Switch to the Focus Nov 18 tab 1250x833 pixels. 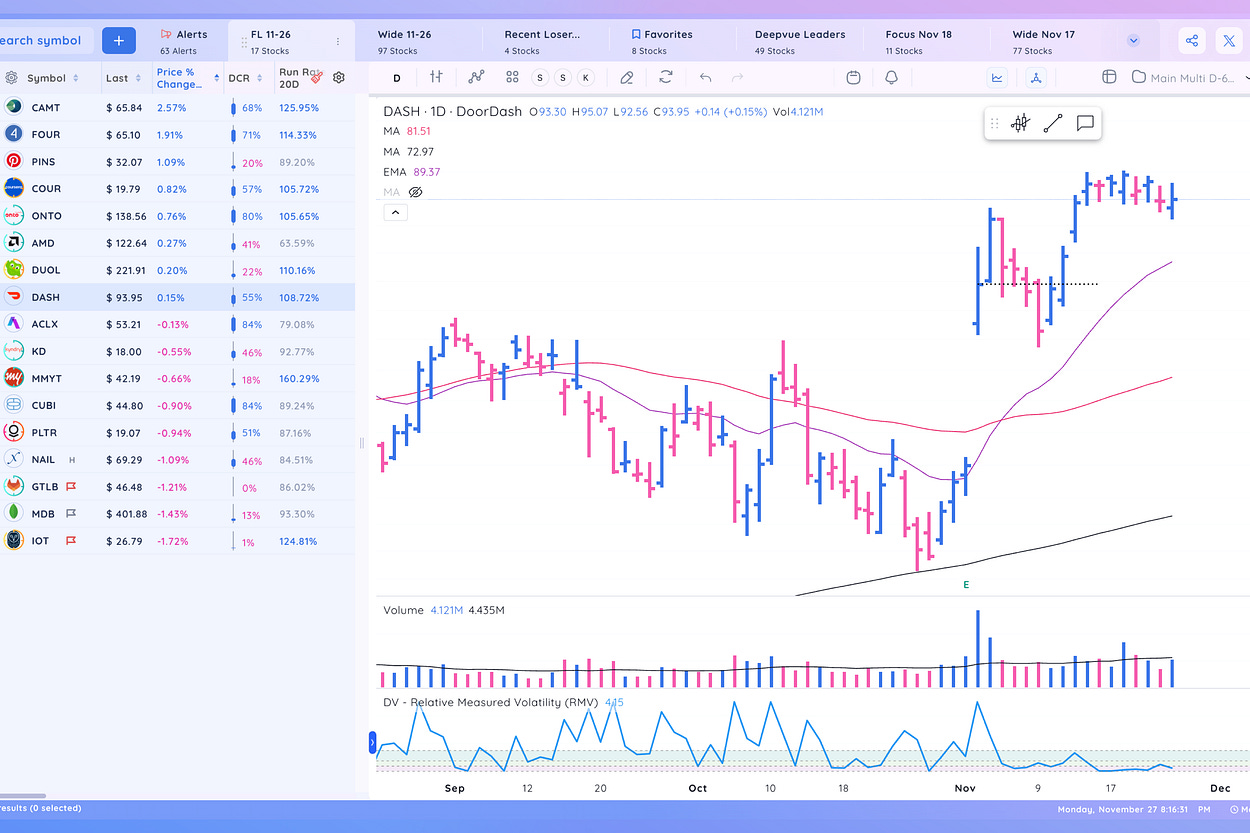[x=918, y=41]
